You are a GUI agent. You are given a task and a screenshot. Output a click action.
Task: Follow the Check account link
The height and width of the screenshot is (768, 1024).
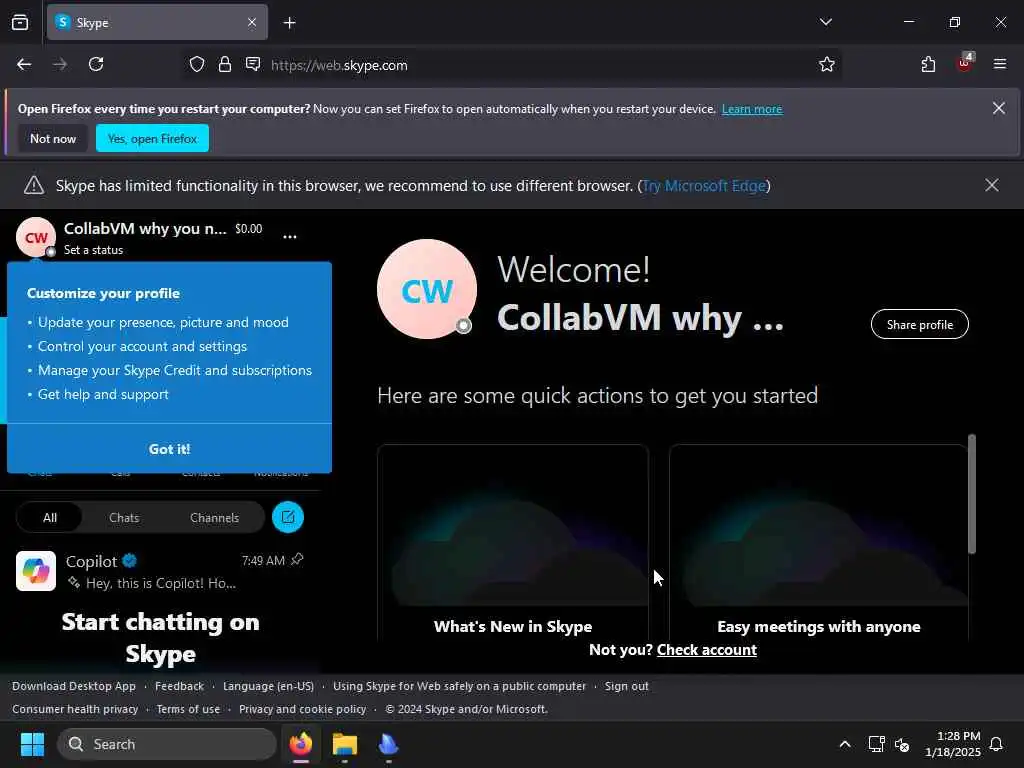(707, 650)
